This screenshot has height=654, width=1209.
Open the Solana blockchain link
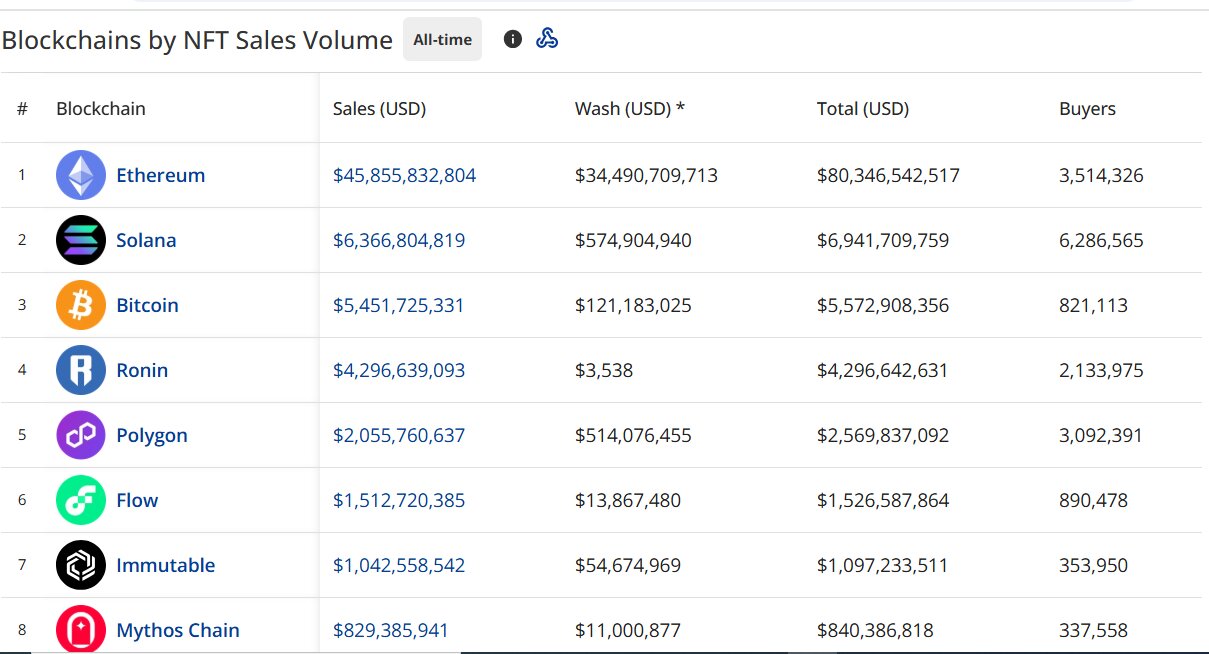click(x=146, y=240)
